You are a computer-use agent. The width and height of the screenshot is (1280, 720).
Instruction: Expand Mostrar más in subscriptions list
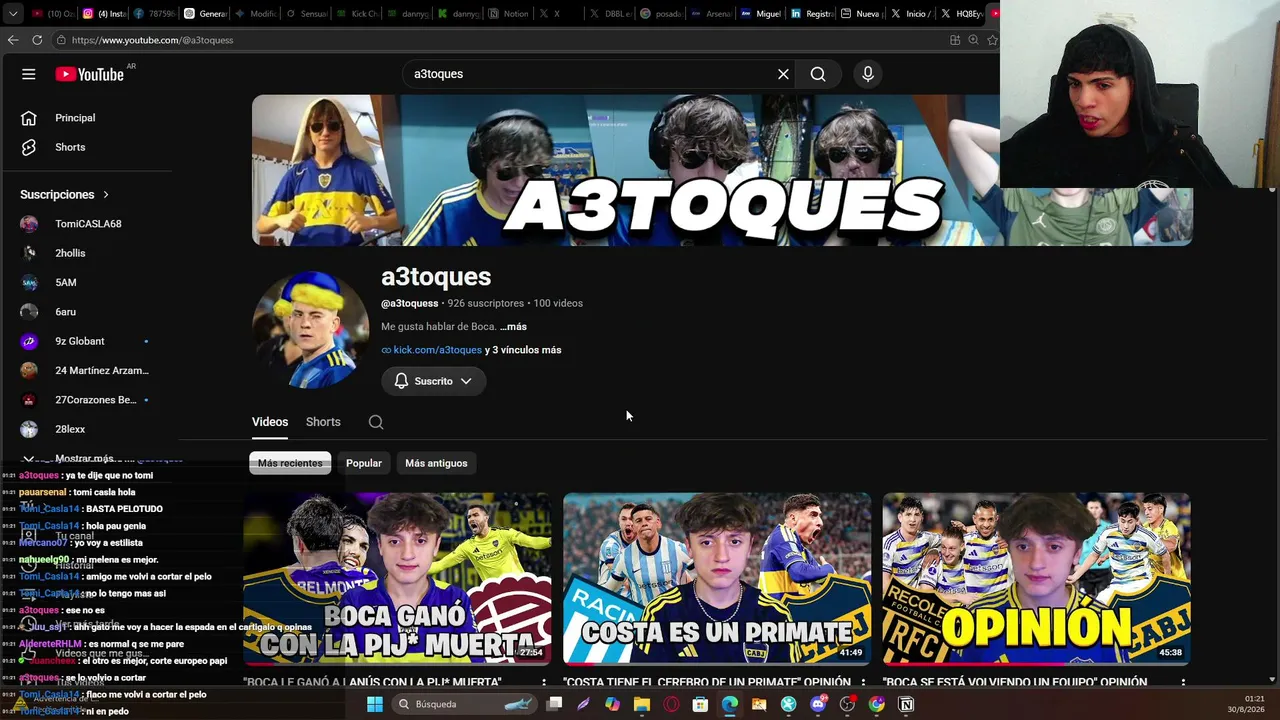tap(86, 458)
